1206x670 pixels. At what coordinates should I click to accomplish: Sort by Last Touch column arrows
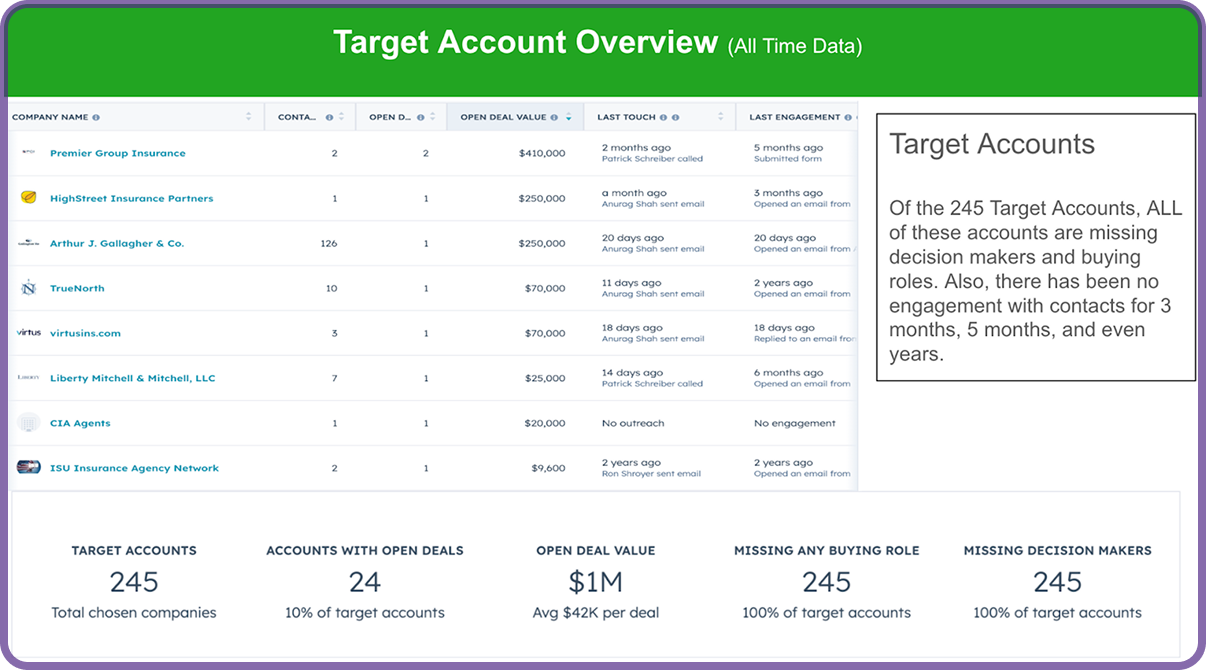(720, 117)
